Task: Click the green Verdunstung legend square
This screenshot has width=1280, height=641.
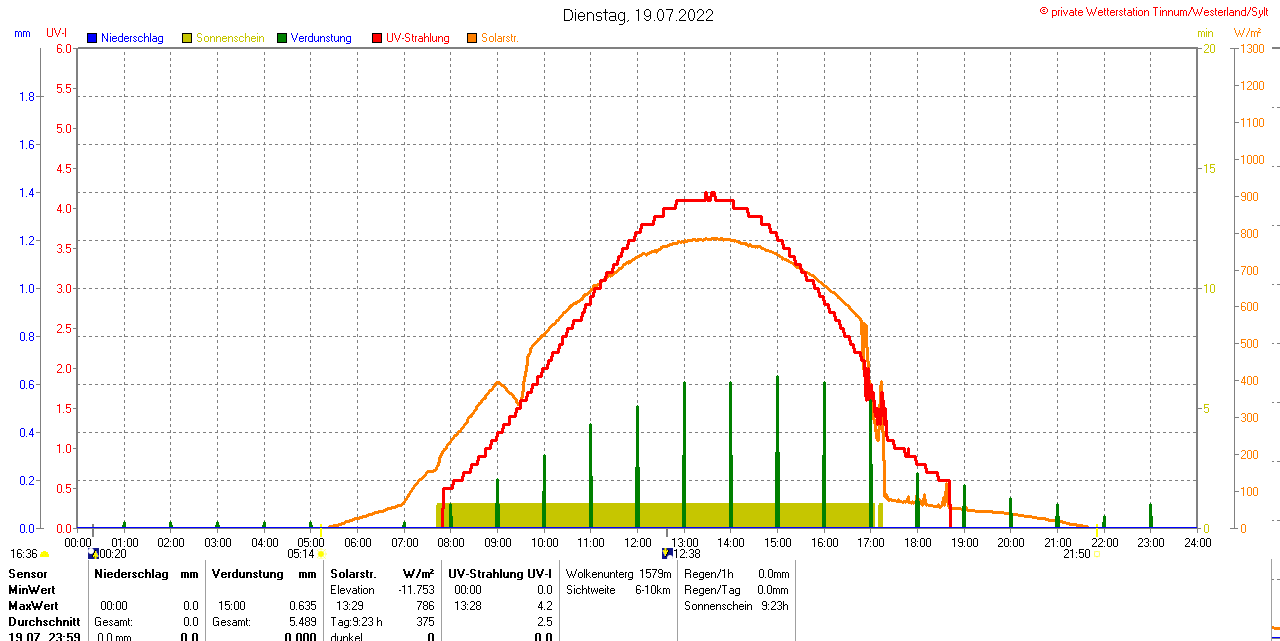Action: [x=282, y=38]
